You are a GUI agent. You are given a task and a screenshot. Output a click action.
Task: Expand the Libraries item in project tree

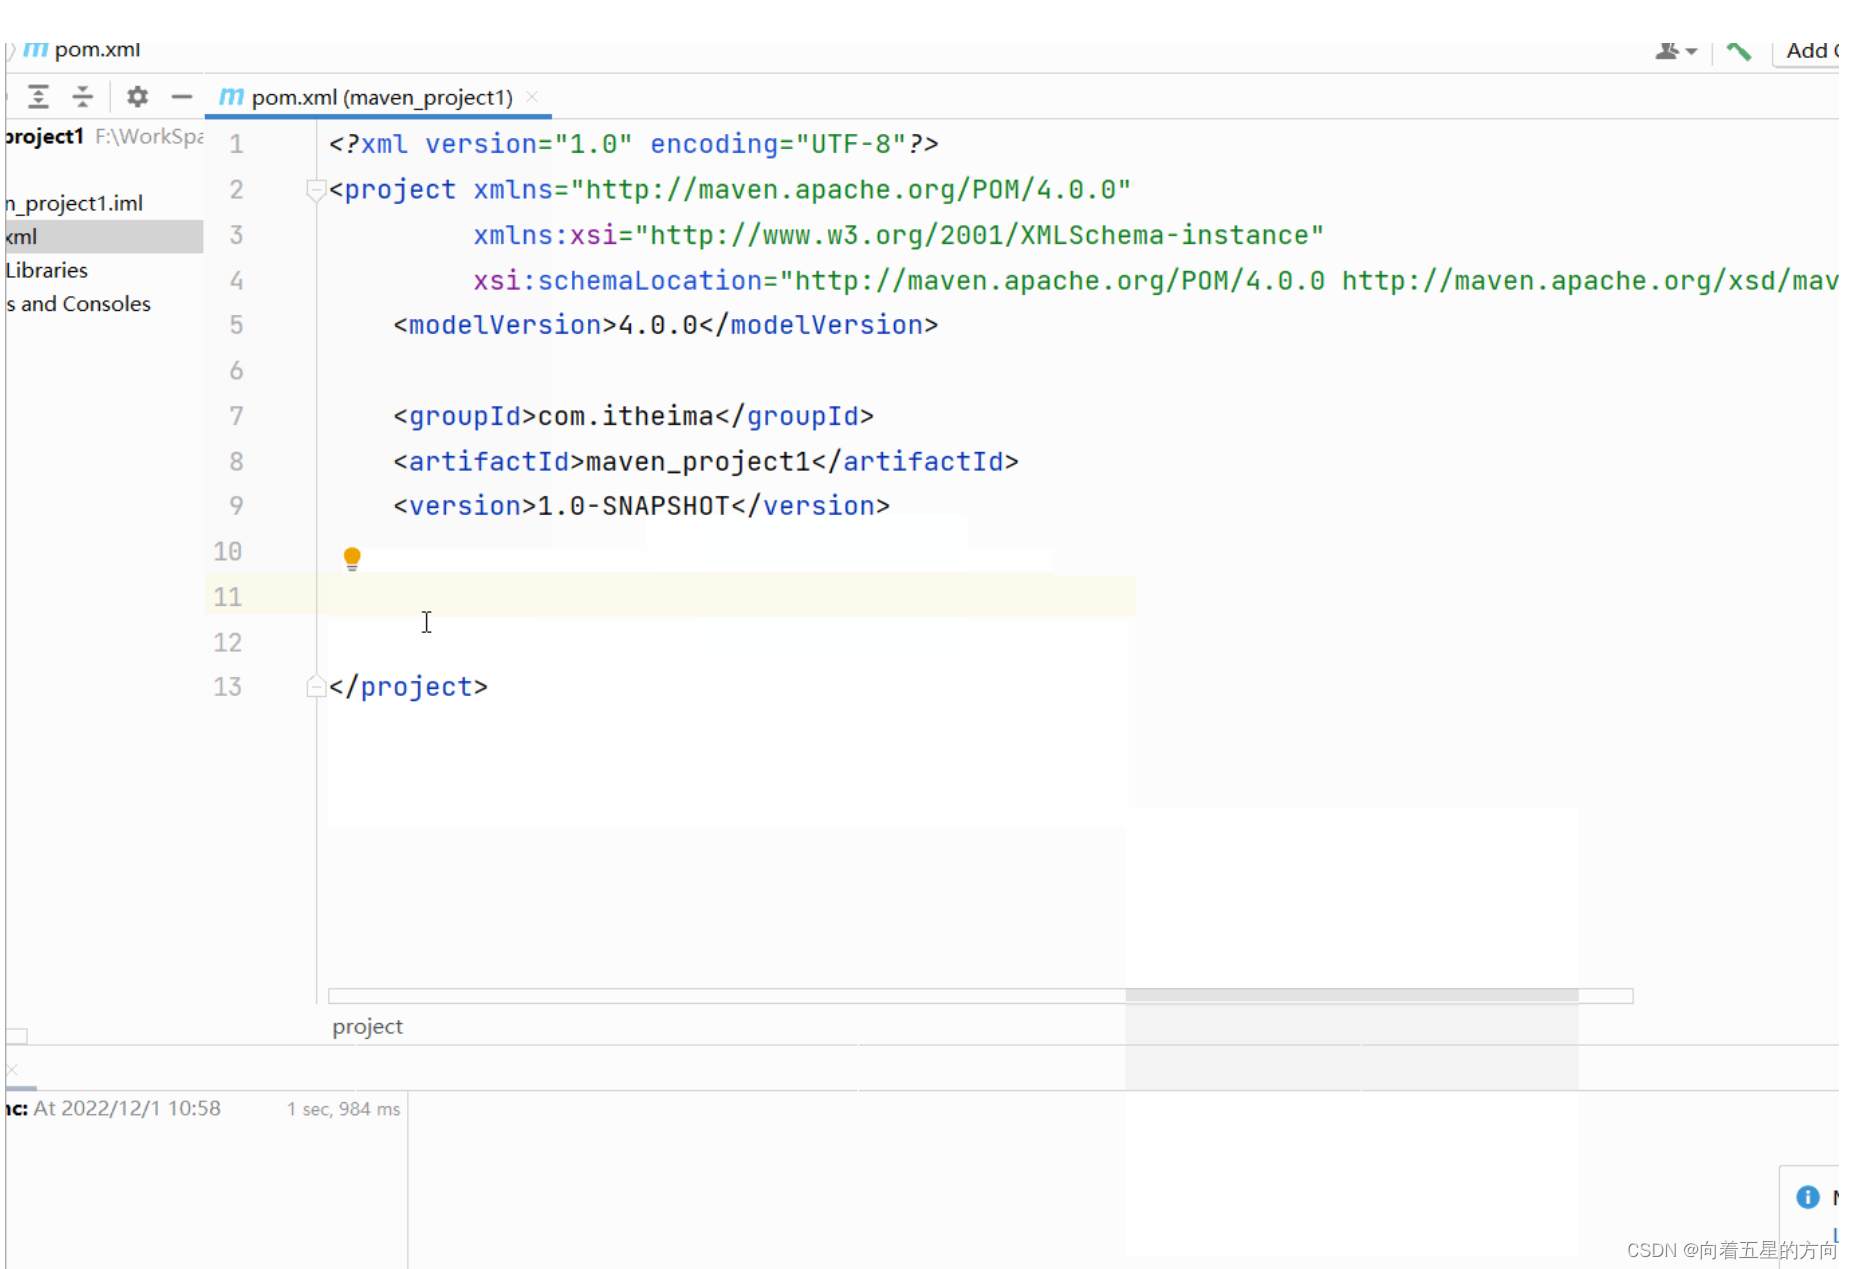45,270
